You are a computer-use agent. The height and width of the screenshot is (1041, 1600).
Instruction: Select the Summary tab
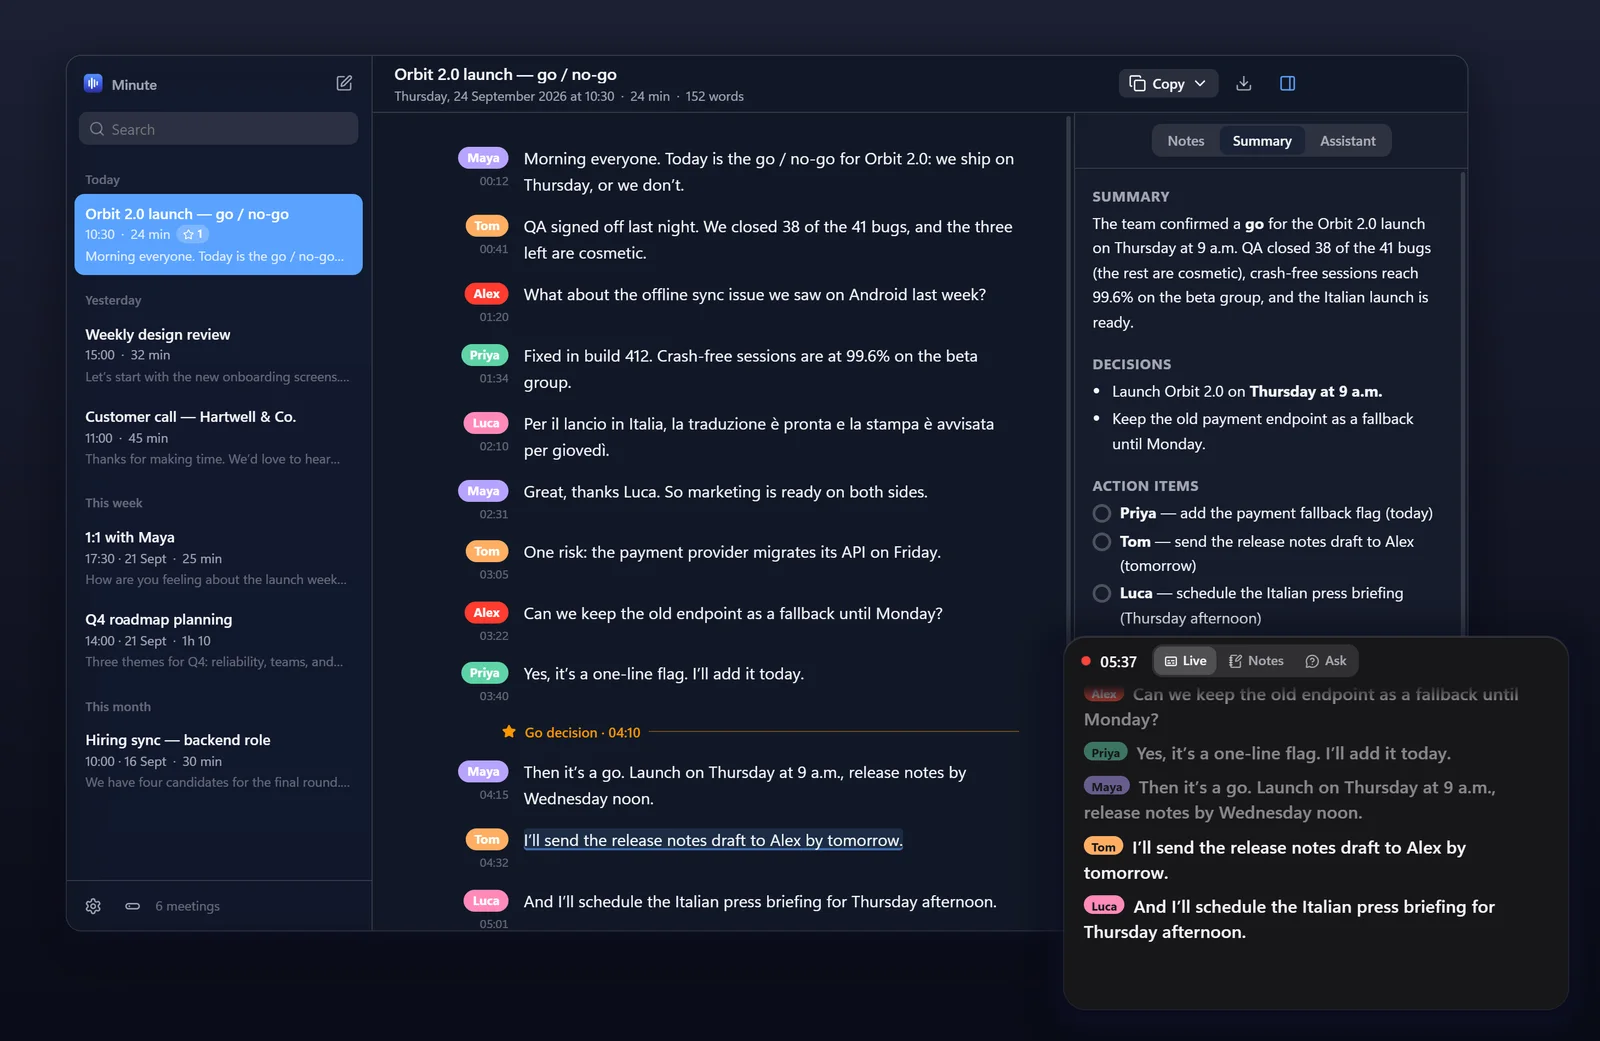tap(1262, 141)
